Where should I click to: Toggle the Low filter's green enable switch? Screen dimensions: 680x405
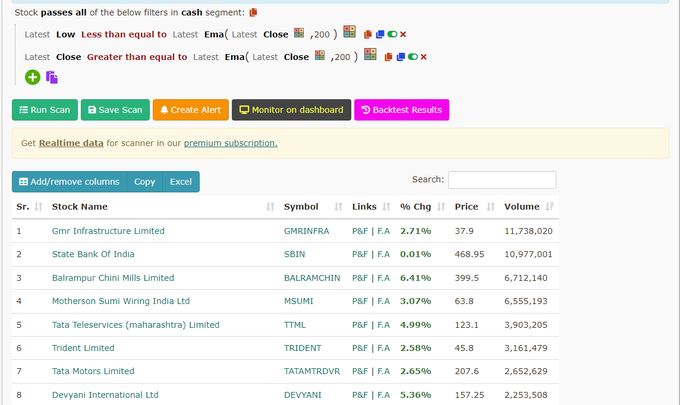(392, 34)
